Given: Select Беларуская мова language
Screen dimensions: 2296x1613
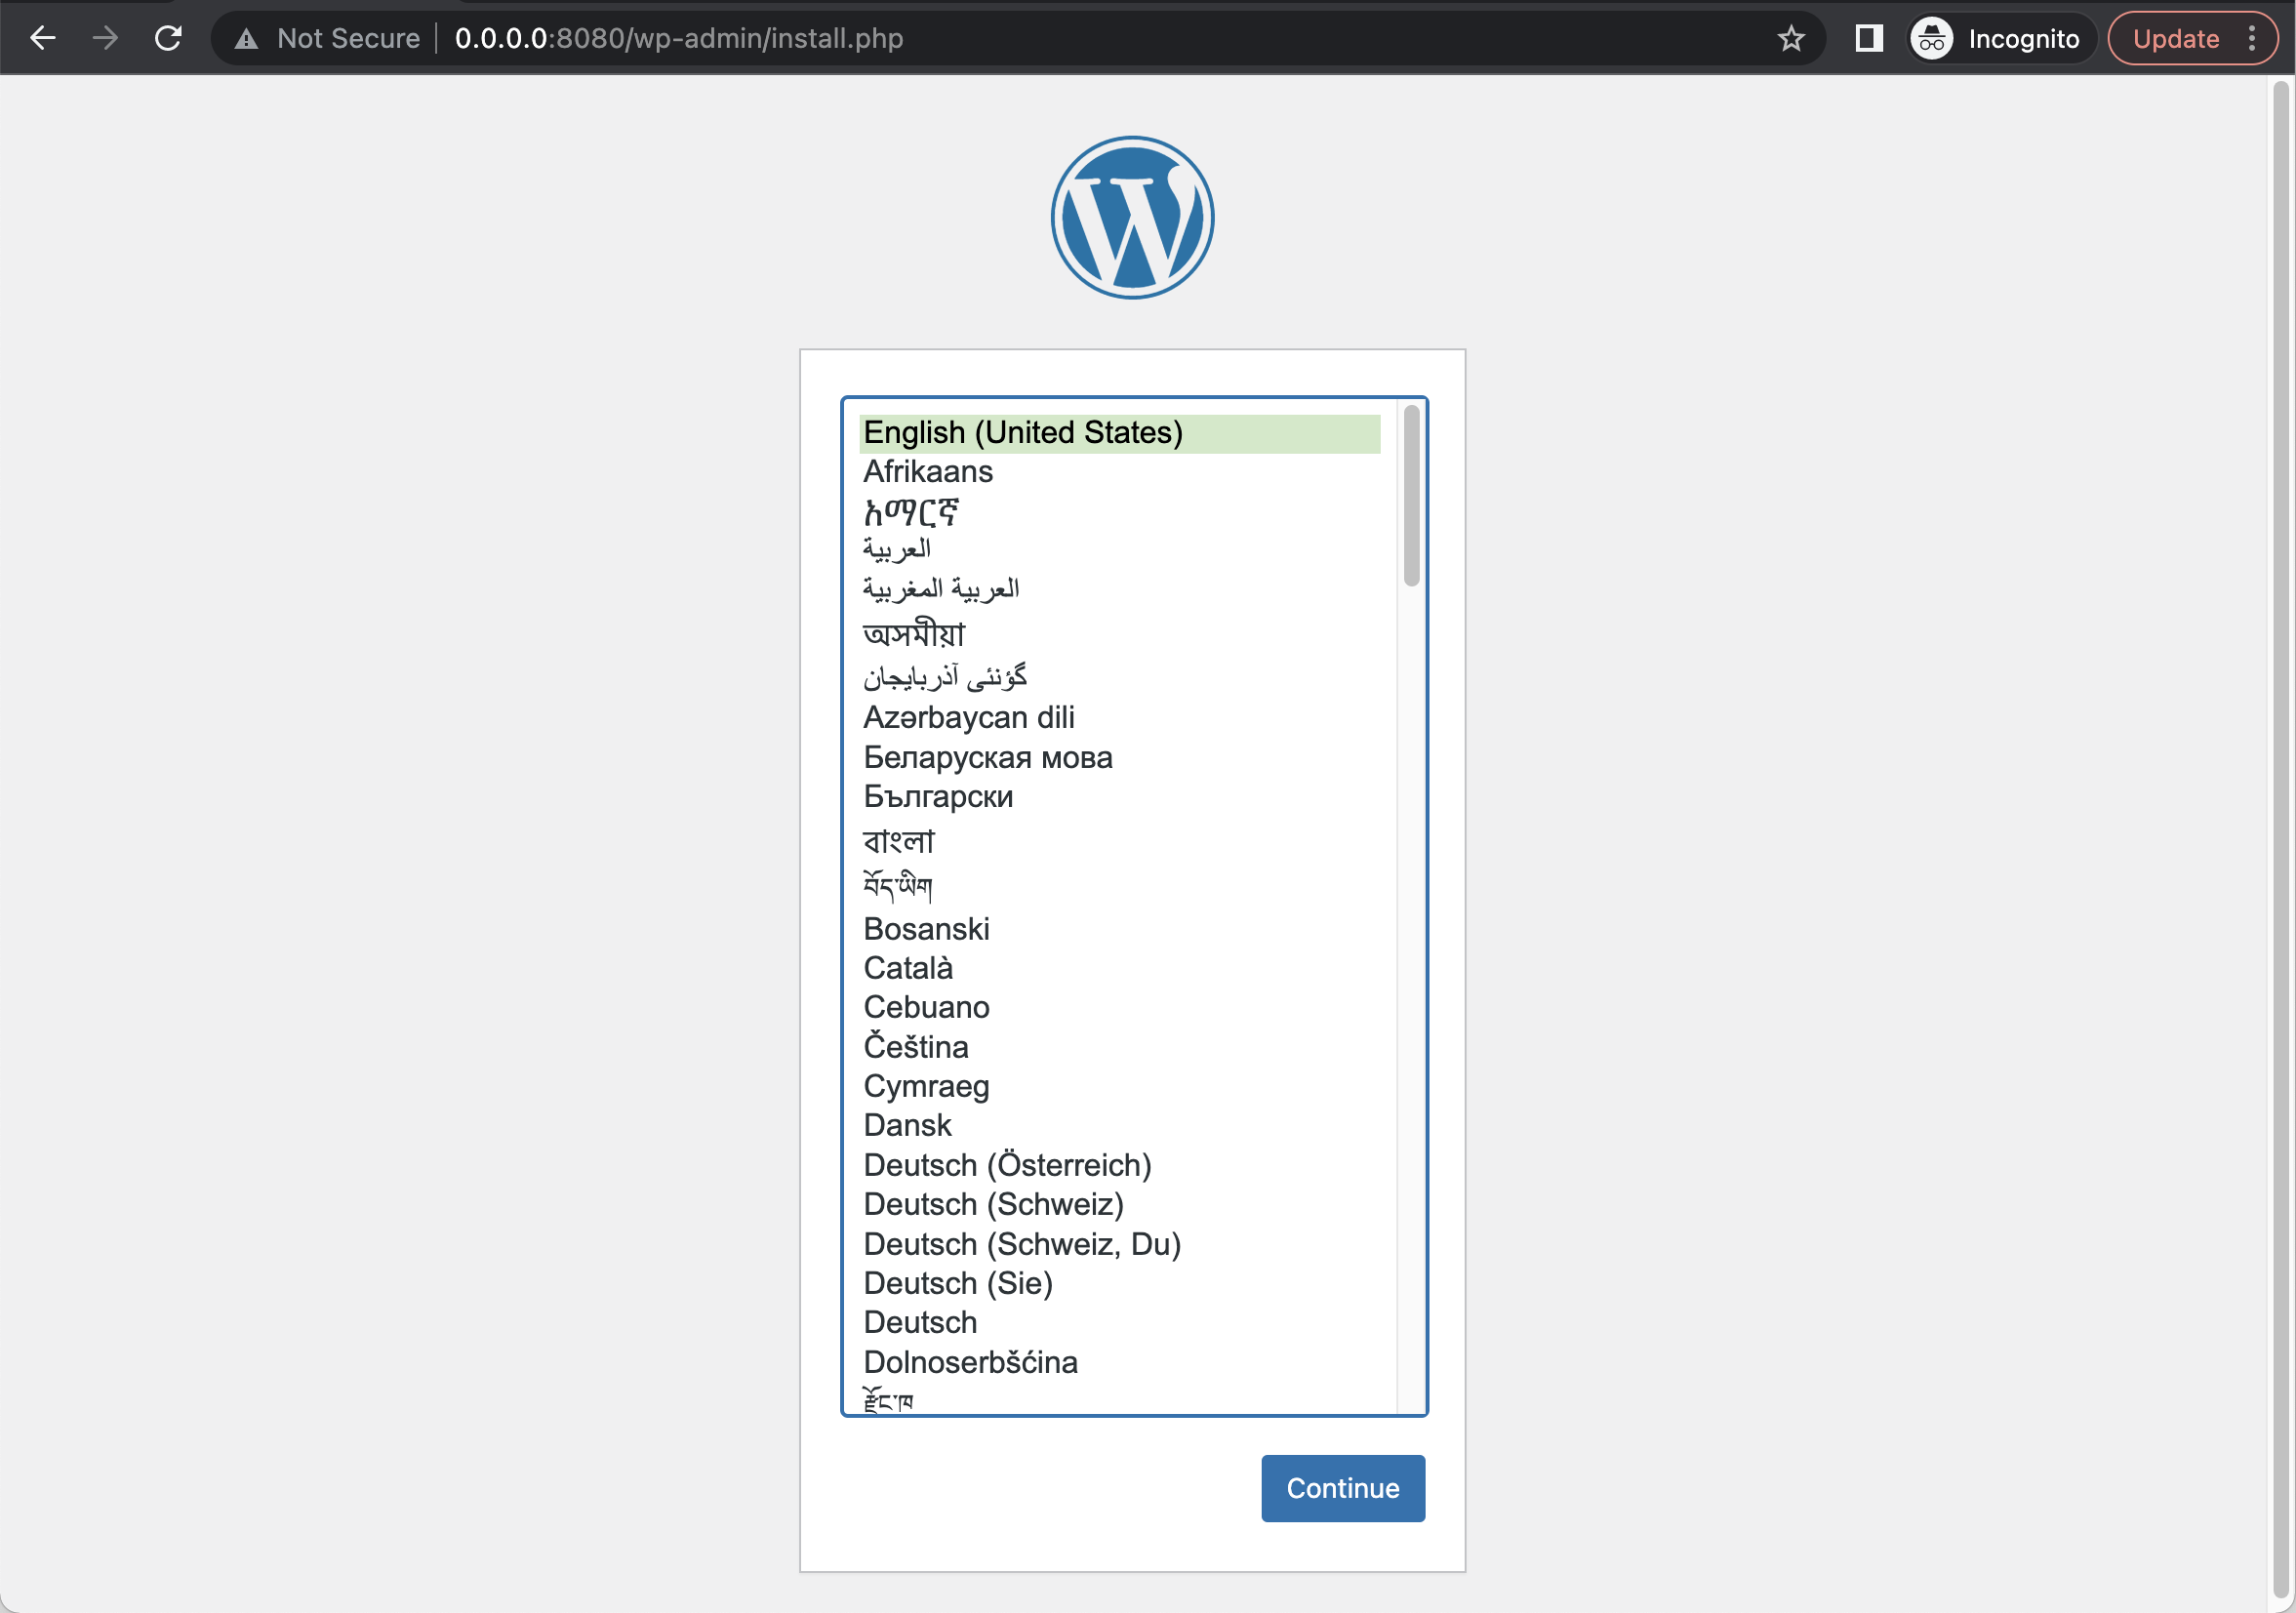Looking at the screenshot, I should pyautogui.click(x=1119, y=758).
